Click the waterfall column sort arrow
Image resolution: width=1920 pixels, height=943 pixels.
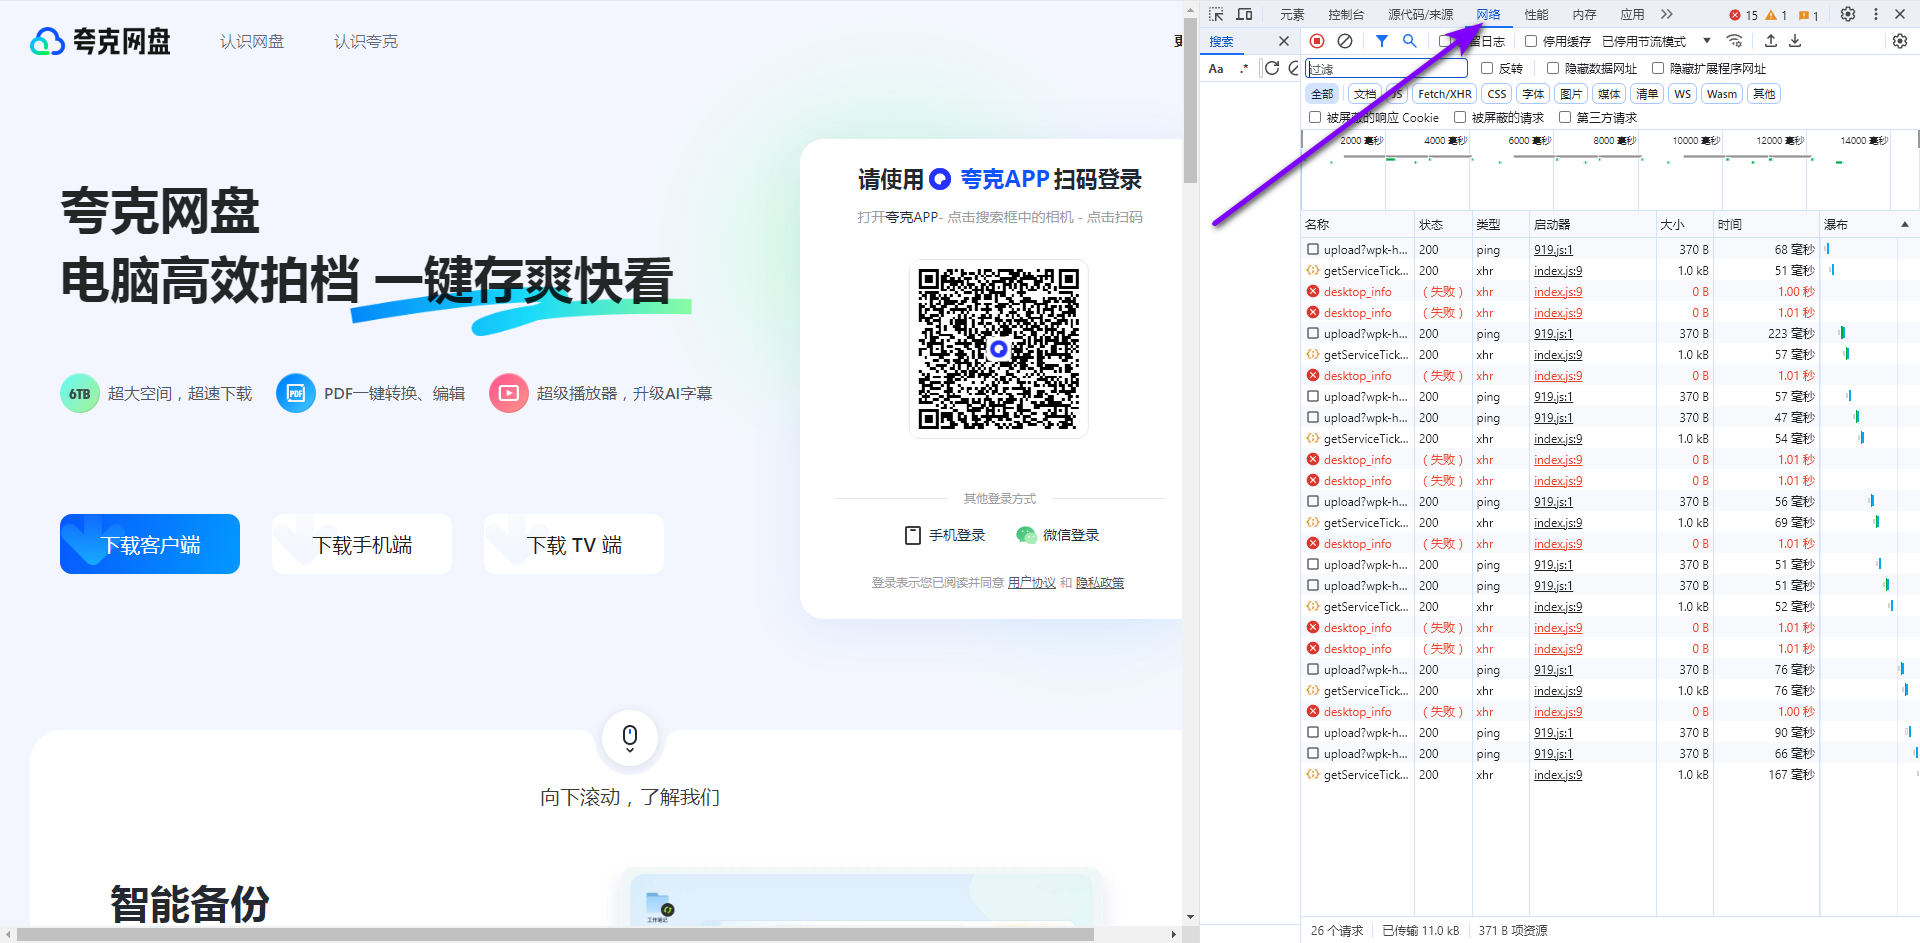point(1905,224)
